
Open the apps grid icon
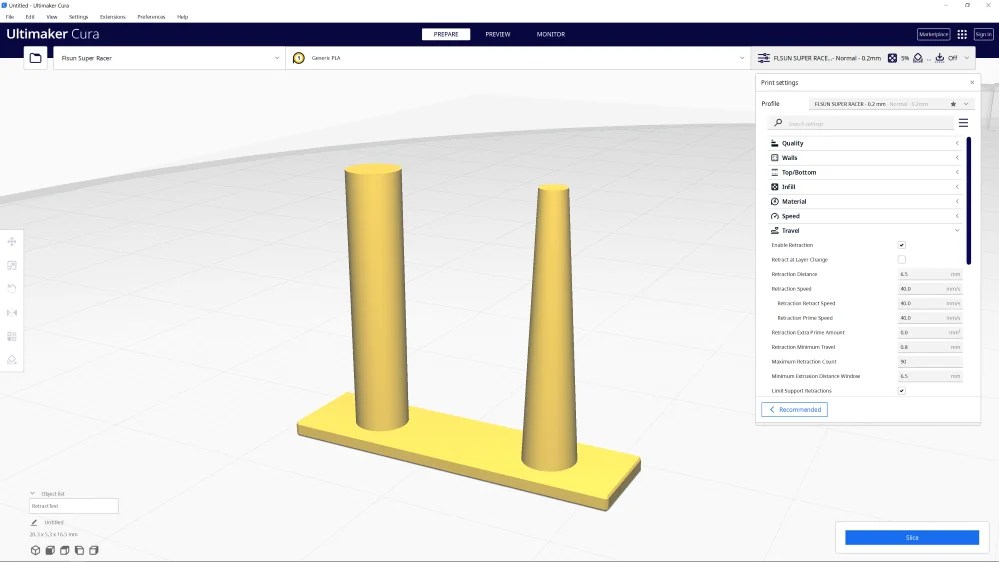click(962, 34)
